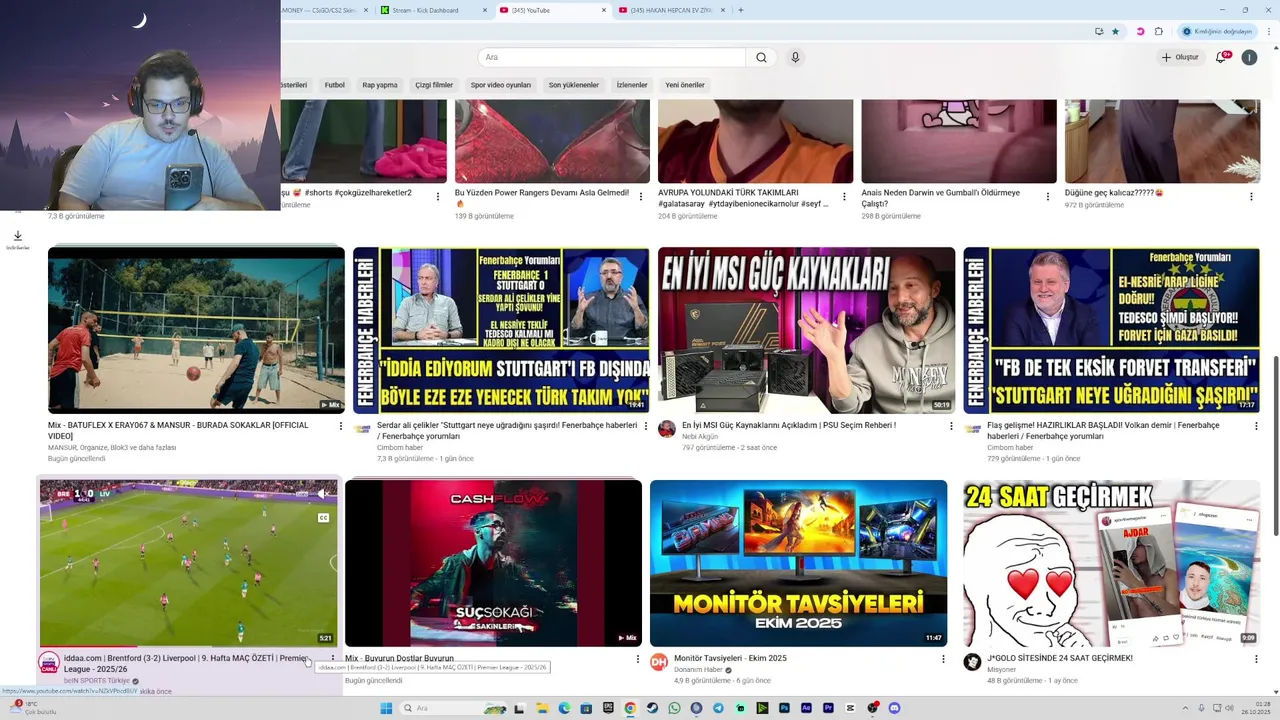Open Cimbom haber avatar on Flaş gelişme
Screen dimensions: 1280x720
tap(972, 429)
